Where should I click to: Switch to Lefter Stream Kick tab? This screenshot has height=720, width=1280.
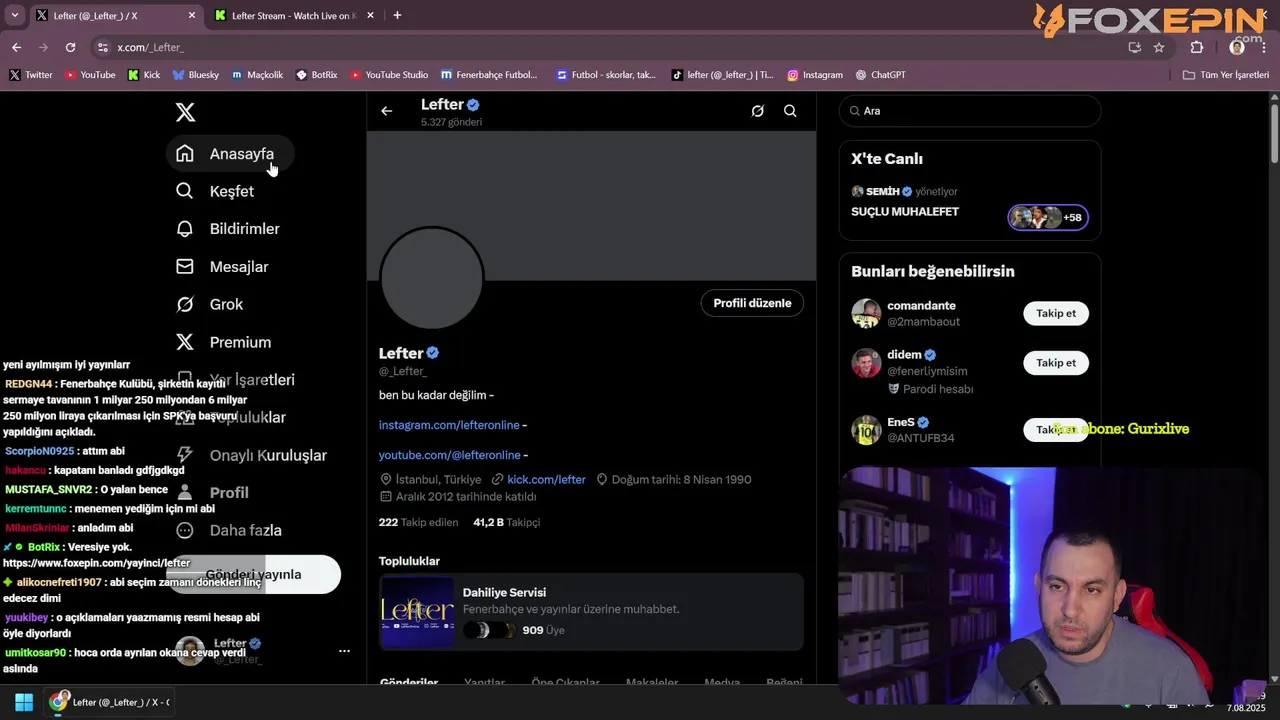(x=295, y=16)
